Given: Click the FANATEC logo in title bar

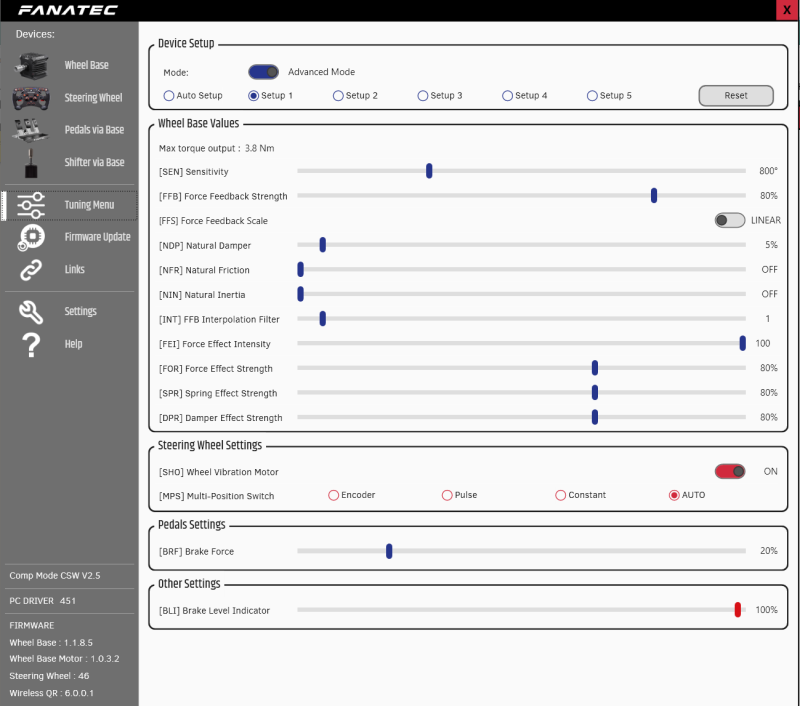Looking at the screenshot, I should pos(68,10).
